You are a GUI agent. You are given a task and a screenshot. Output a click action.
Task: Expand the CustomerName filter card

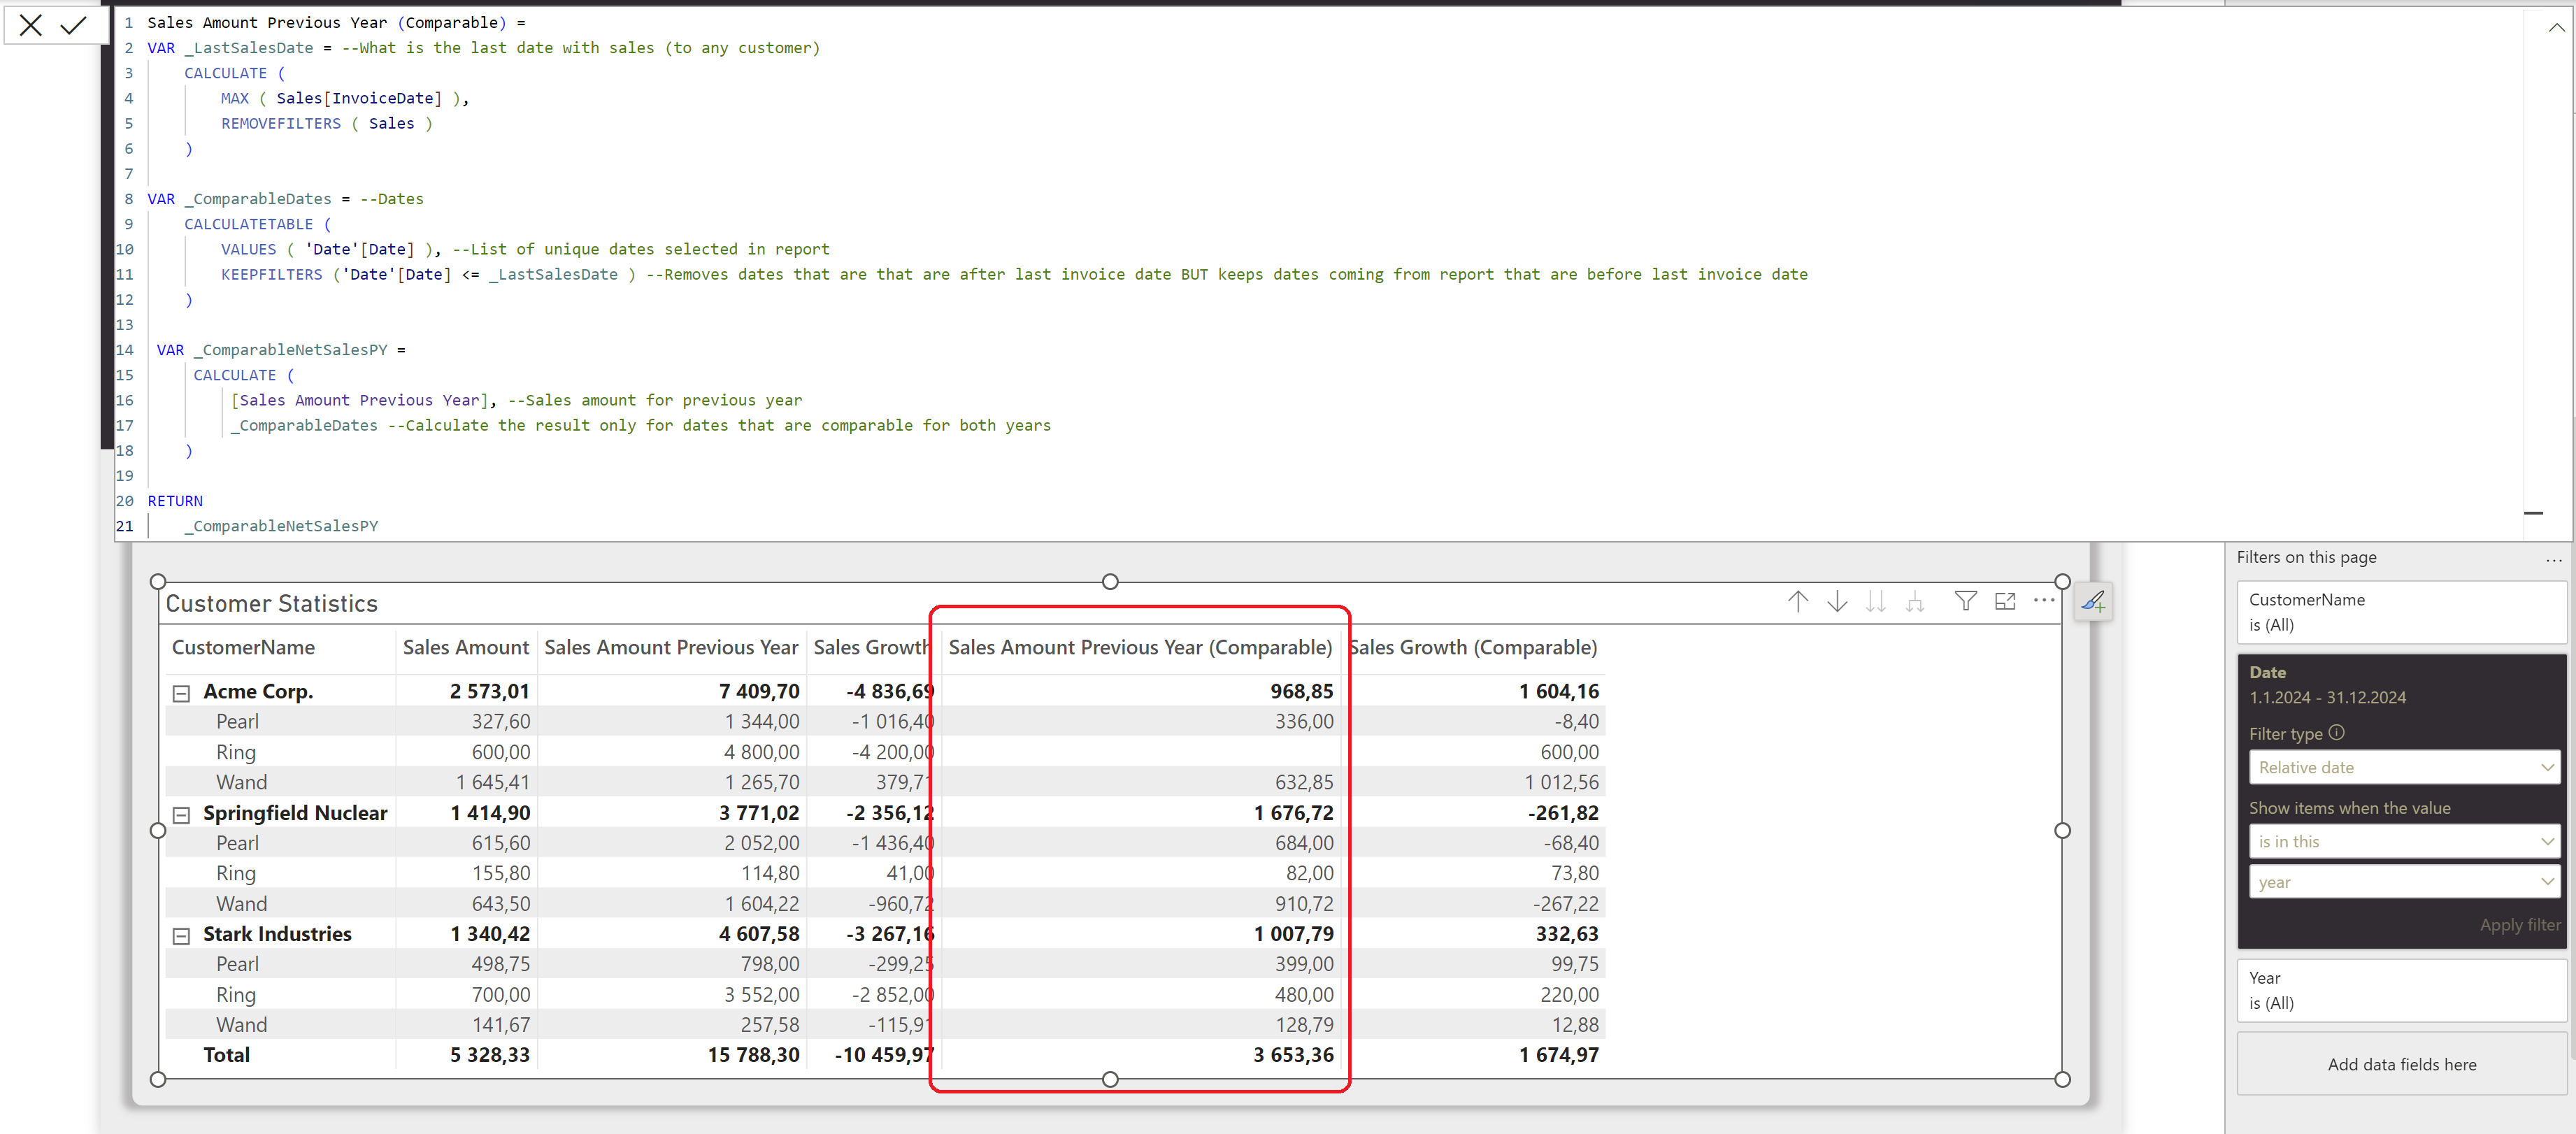pyautogui.click(x=2401, y=612)
